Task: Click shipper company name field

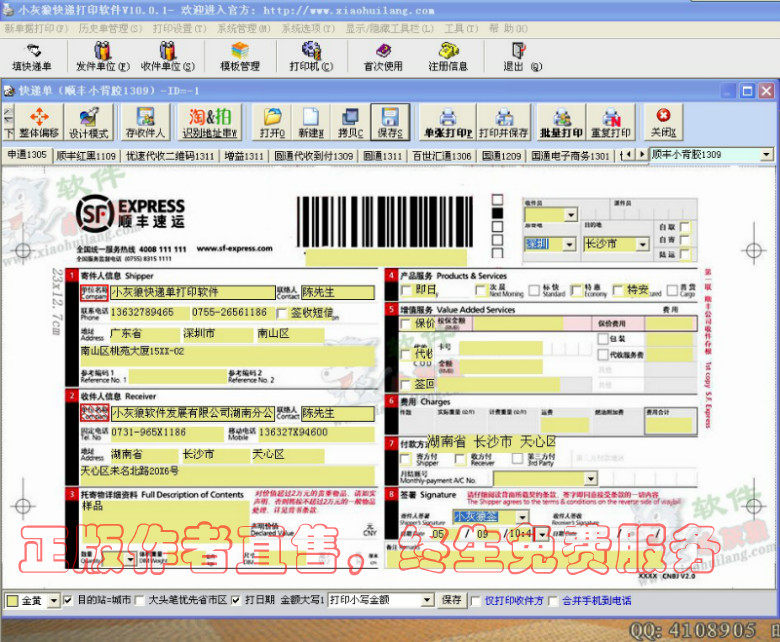Action: [193, 292]
